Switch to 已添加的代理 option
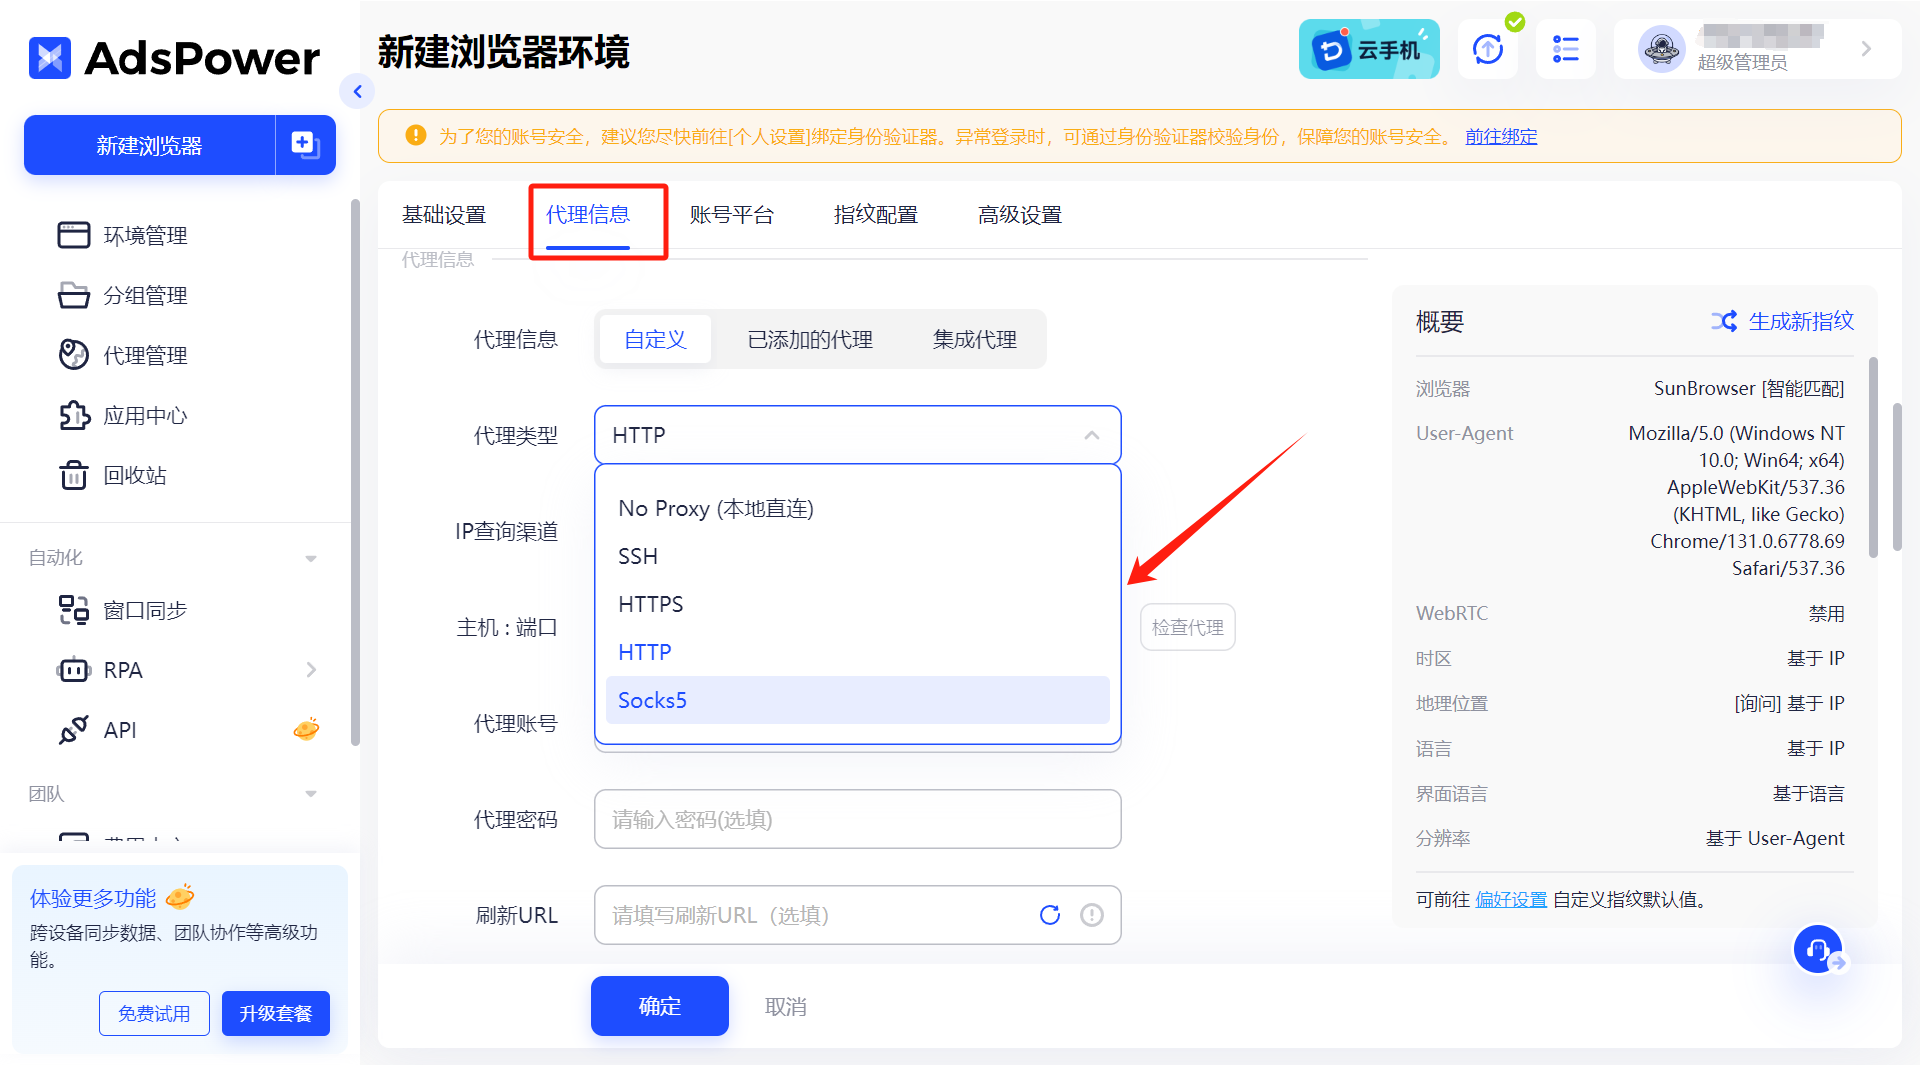Viewport: 1920px width, 1065px height. tap(810, 339)
